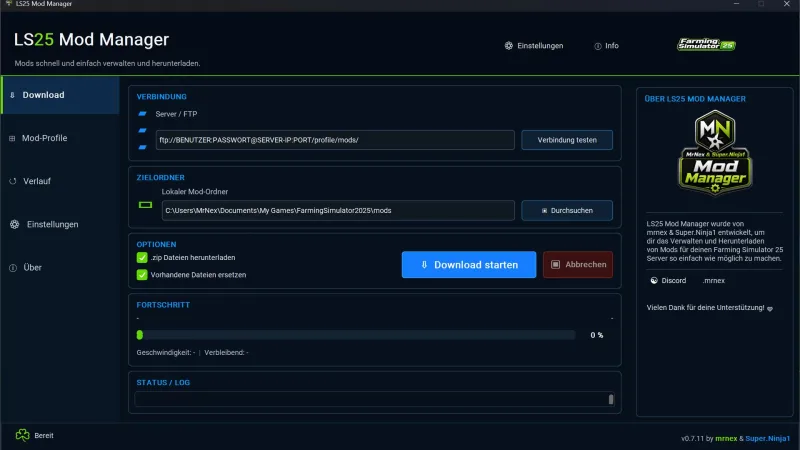Click the Farming Simulator 25 logo
The height and width of the screenshot is (450, 800).
706,45
